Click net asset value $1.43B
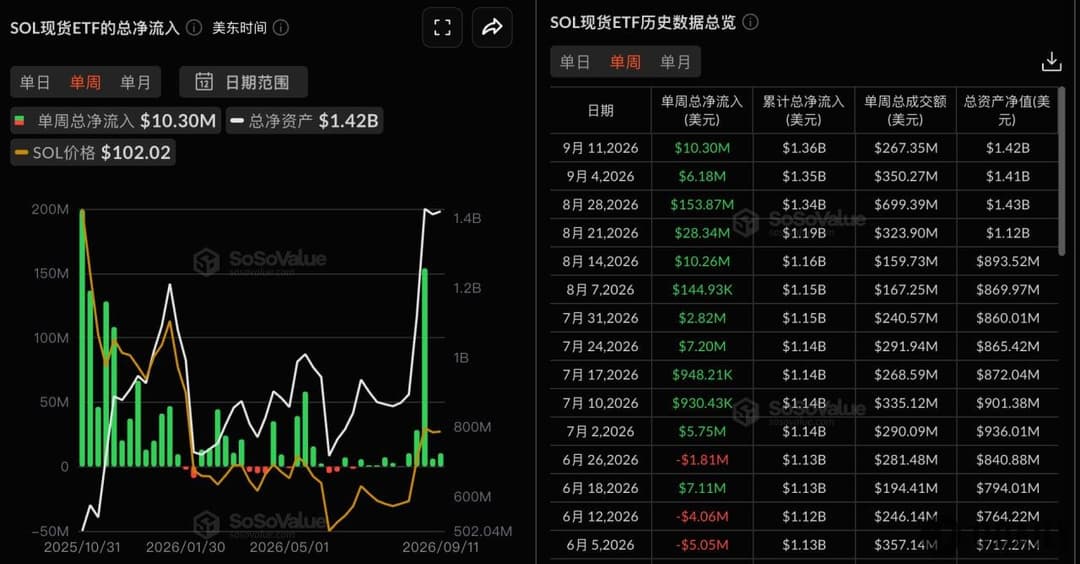 [1008, 205]
